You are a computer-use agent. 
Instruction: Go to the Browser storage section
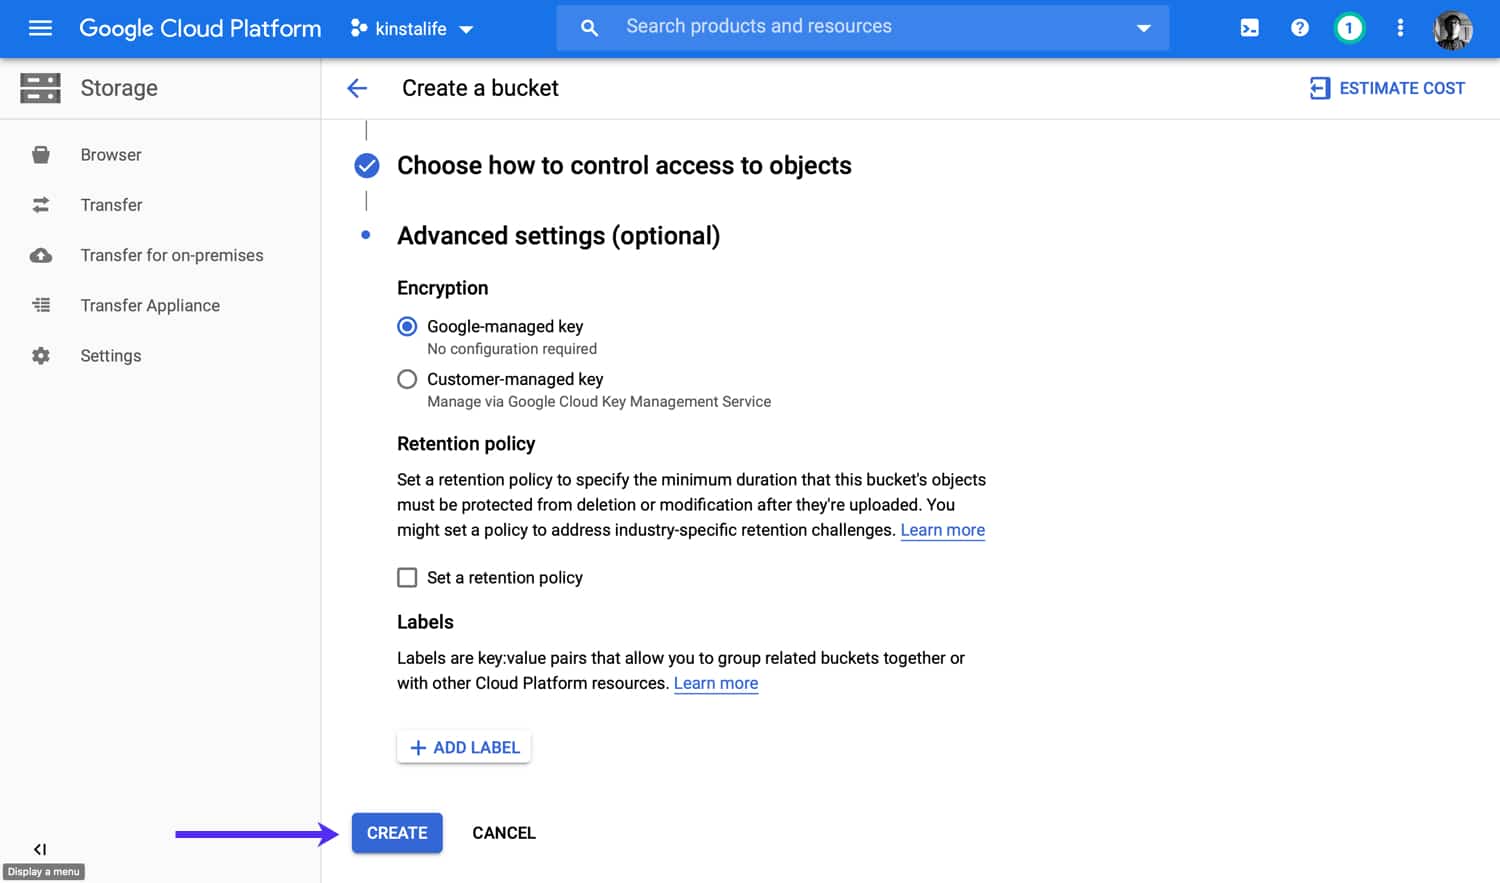[111, 154]
